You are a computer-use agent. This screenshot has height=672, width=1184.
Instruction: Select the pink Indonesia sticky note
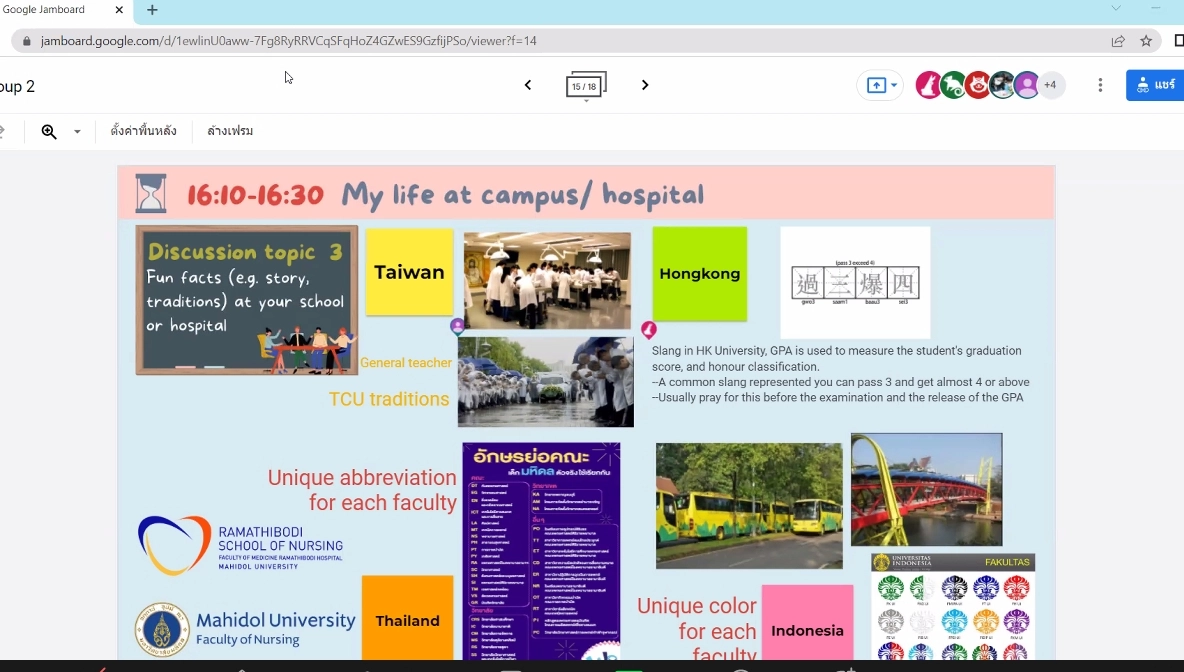807,623
